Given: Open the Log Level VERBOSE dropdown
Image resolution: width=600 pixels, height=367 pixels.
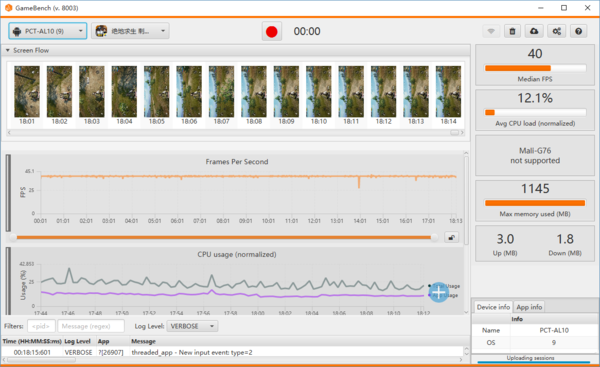Looking at the screenshot, I should point(192,326).
